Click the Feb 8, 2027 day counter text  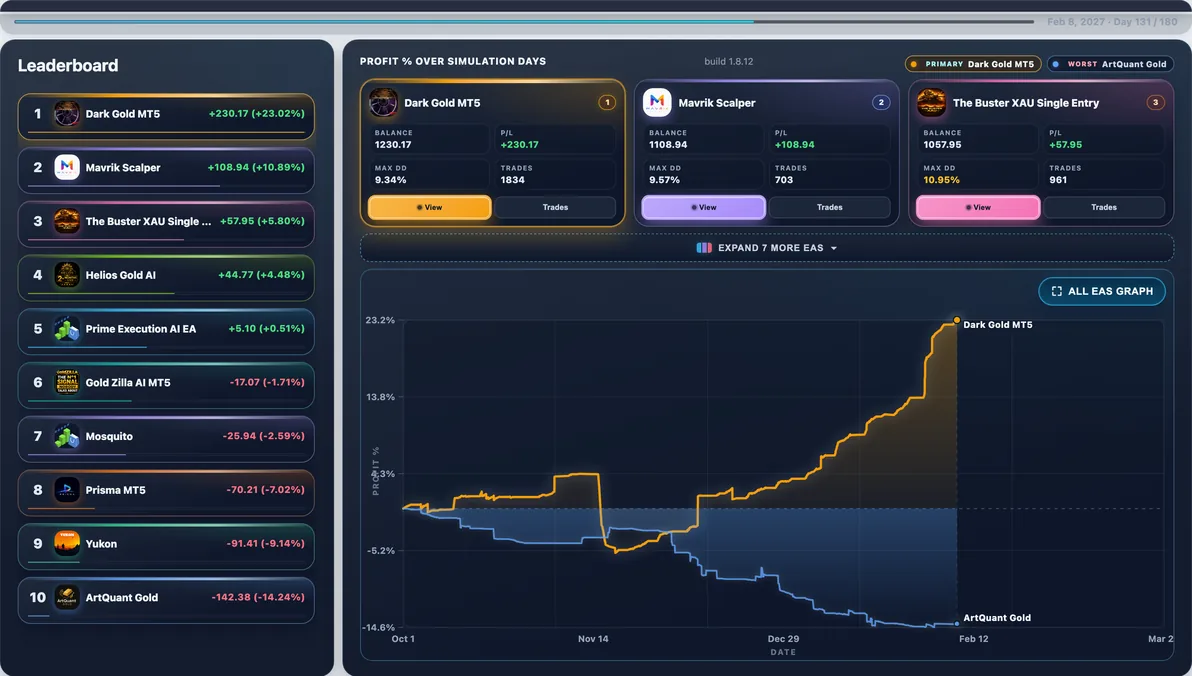(x=1112, y=22)
